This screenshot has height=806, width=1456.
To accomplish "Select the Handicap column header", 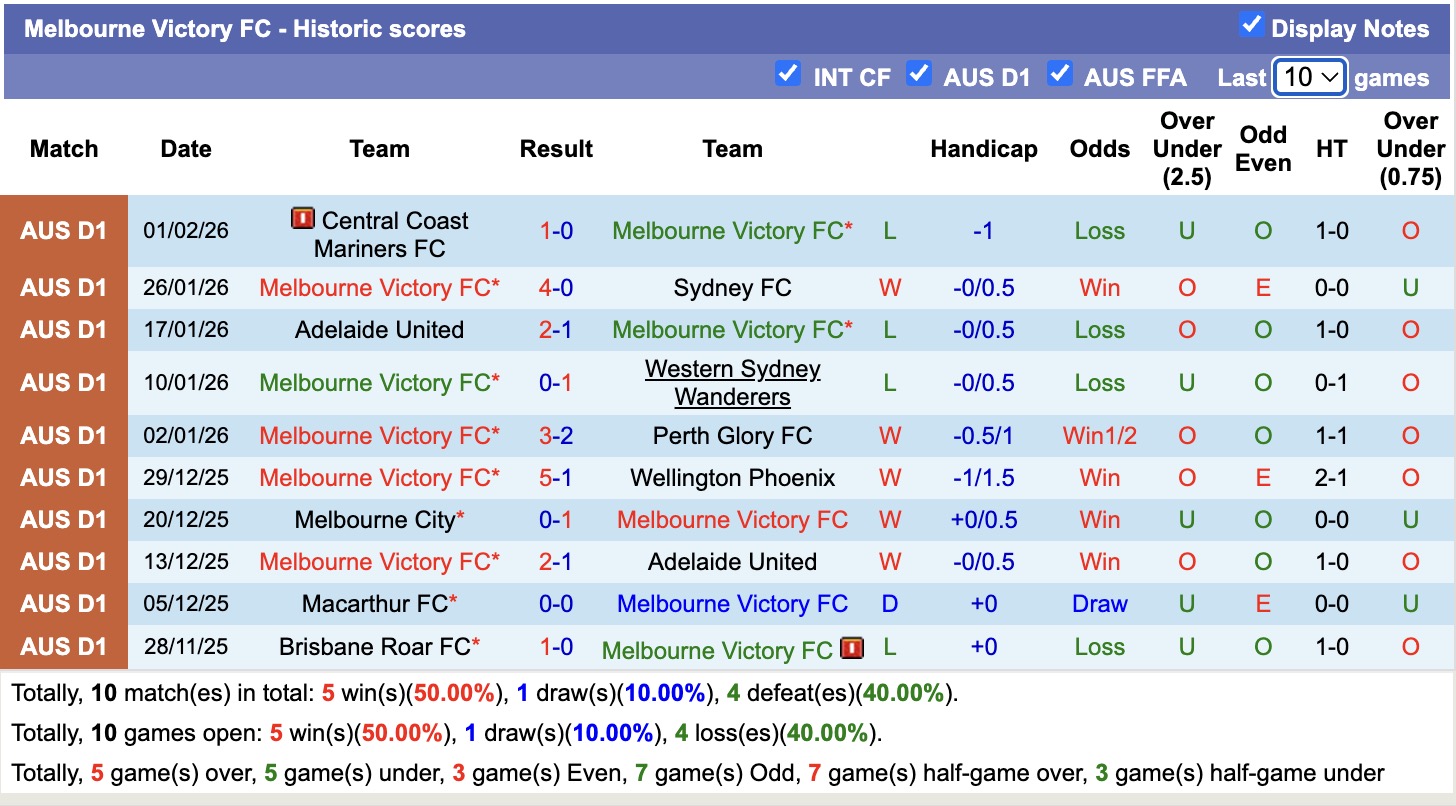I will [x=984, y=148].
